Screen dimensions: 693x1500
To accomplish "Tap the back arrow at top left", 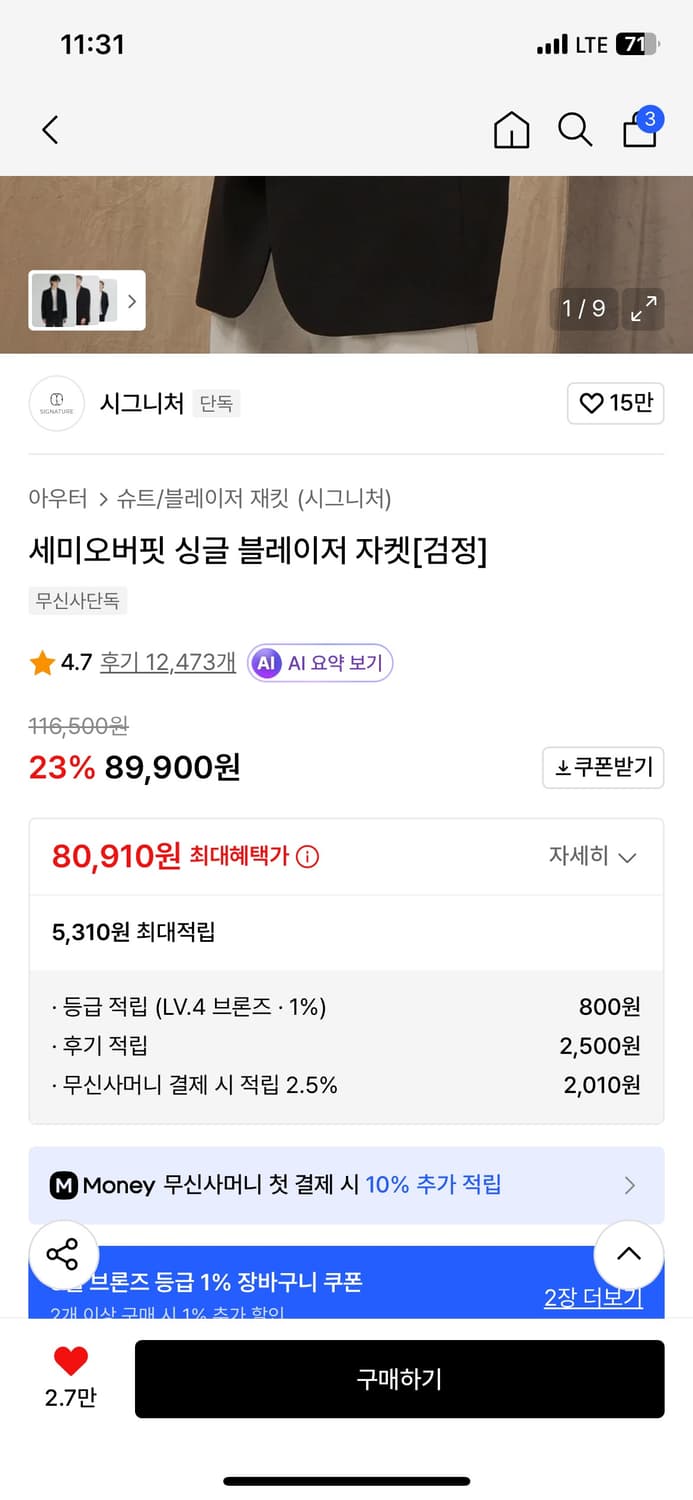I will point(50,130).
